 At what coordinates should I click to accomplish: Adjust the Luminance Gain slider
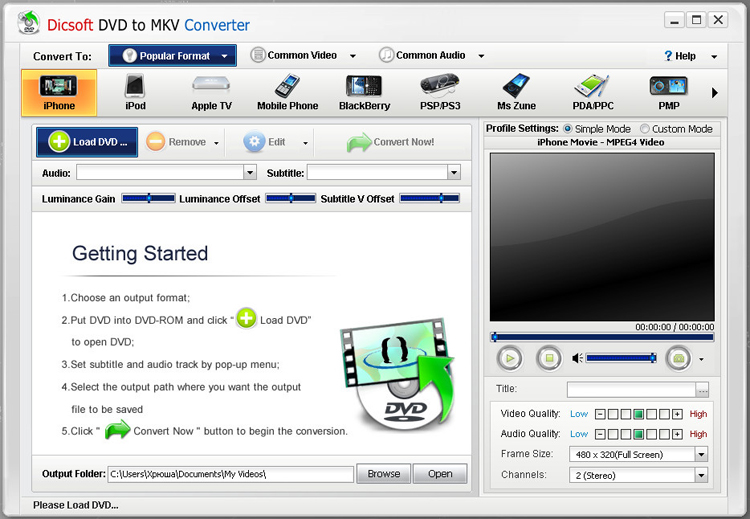click(x=148, y=199)
